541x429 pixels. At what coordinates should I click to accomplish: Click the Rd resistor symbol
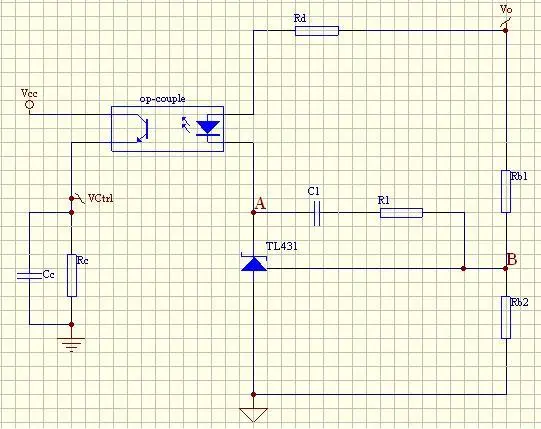317,31
